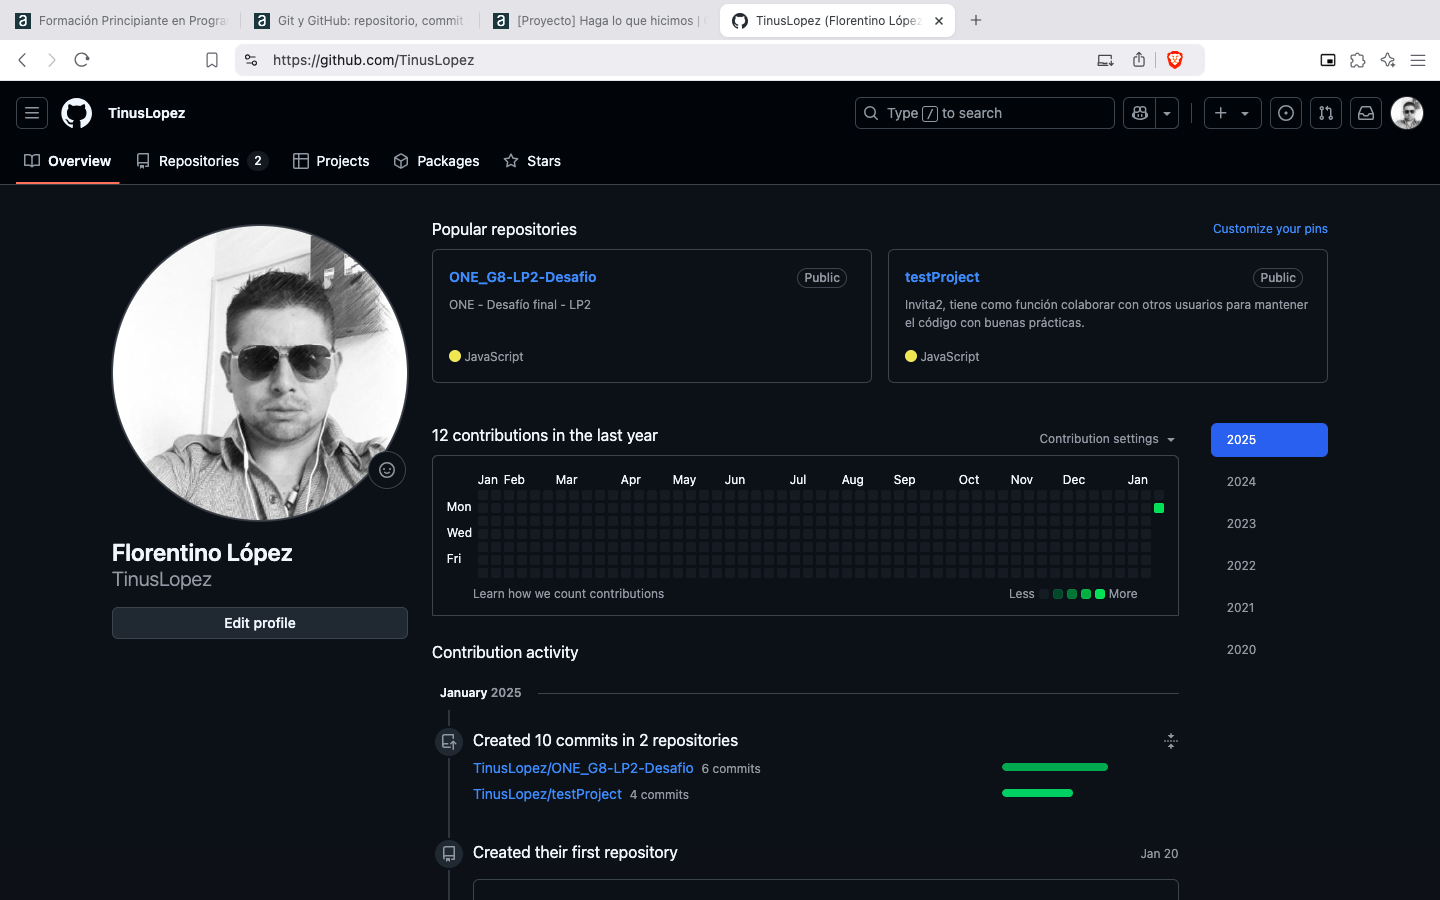Screen dimensions: 1440x900
Task: Click the first repository timeline icon
Action: (449, 854)
